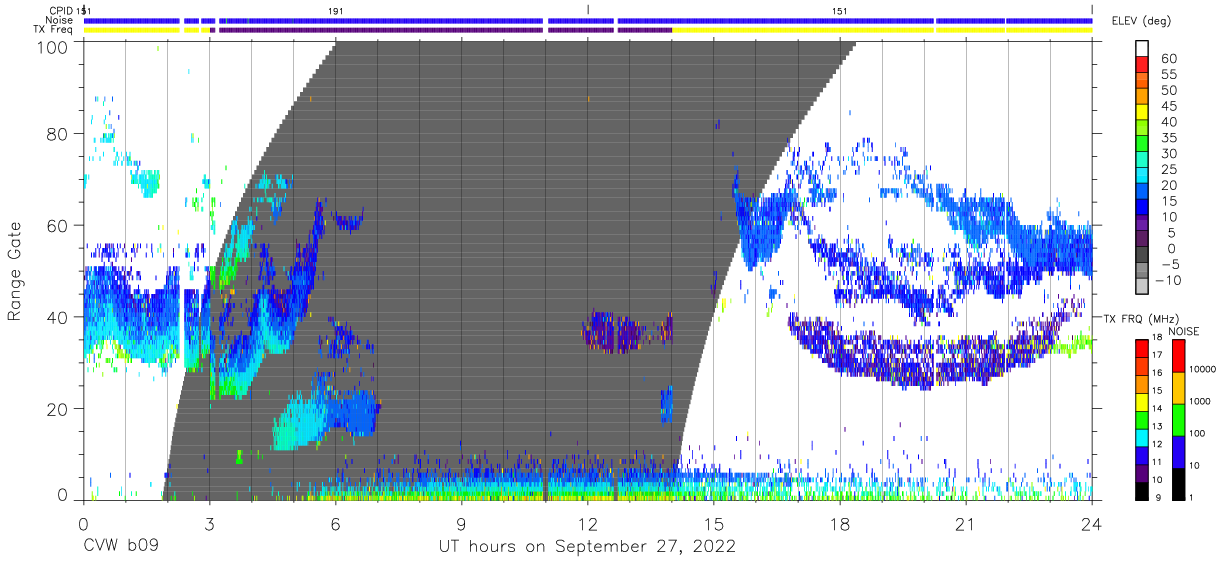Click the CPID tick mark above 12 UT
Viewport: 1228px width, 567px height.
[x=588, y=10]
